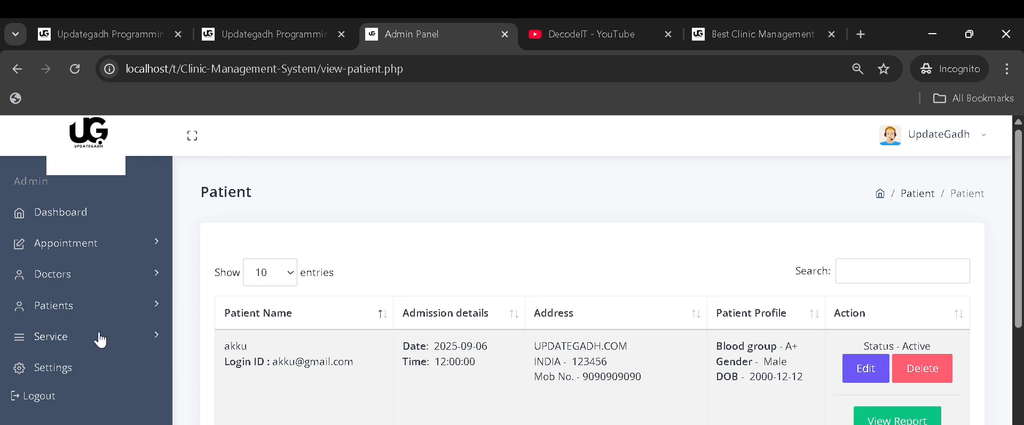Click View Report button for akku

(897, 417)
